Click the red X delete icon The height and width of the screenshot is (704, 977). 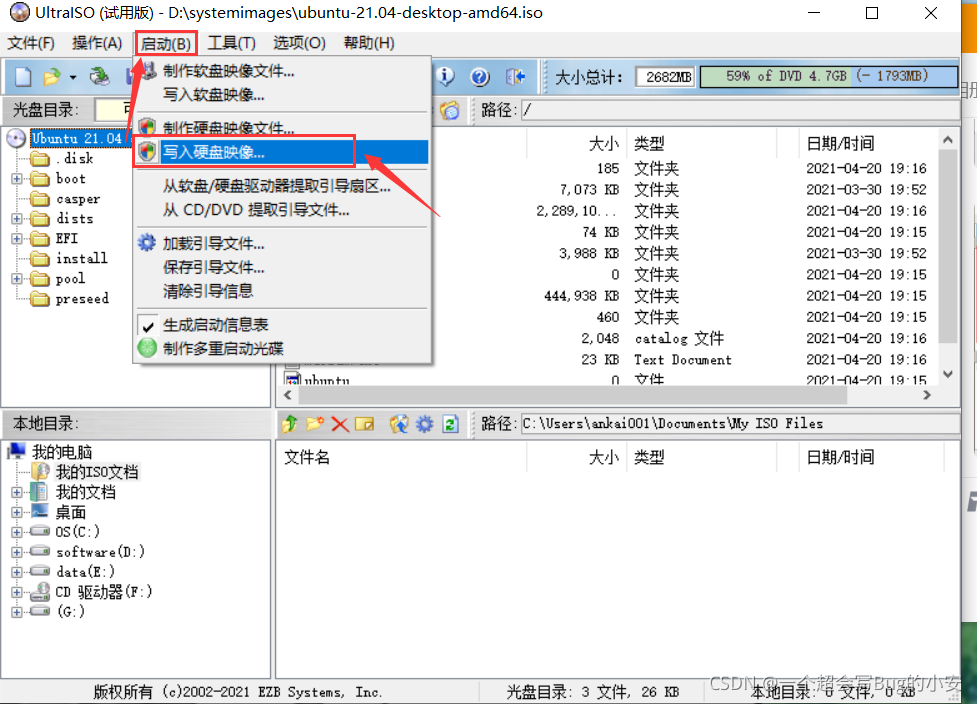pos(340,424)
